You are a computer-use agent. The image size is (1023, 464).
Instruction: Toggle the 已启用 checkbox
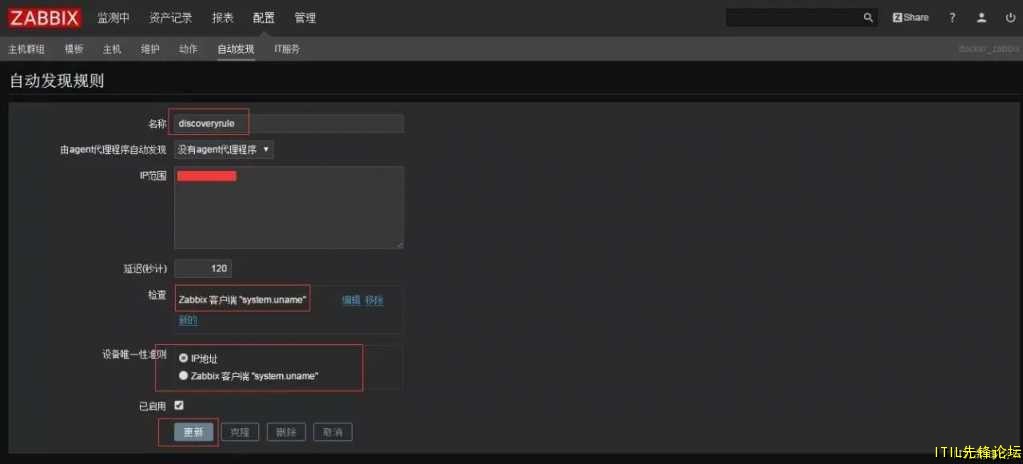179,405
